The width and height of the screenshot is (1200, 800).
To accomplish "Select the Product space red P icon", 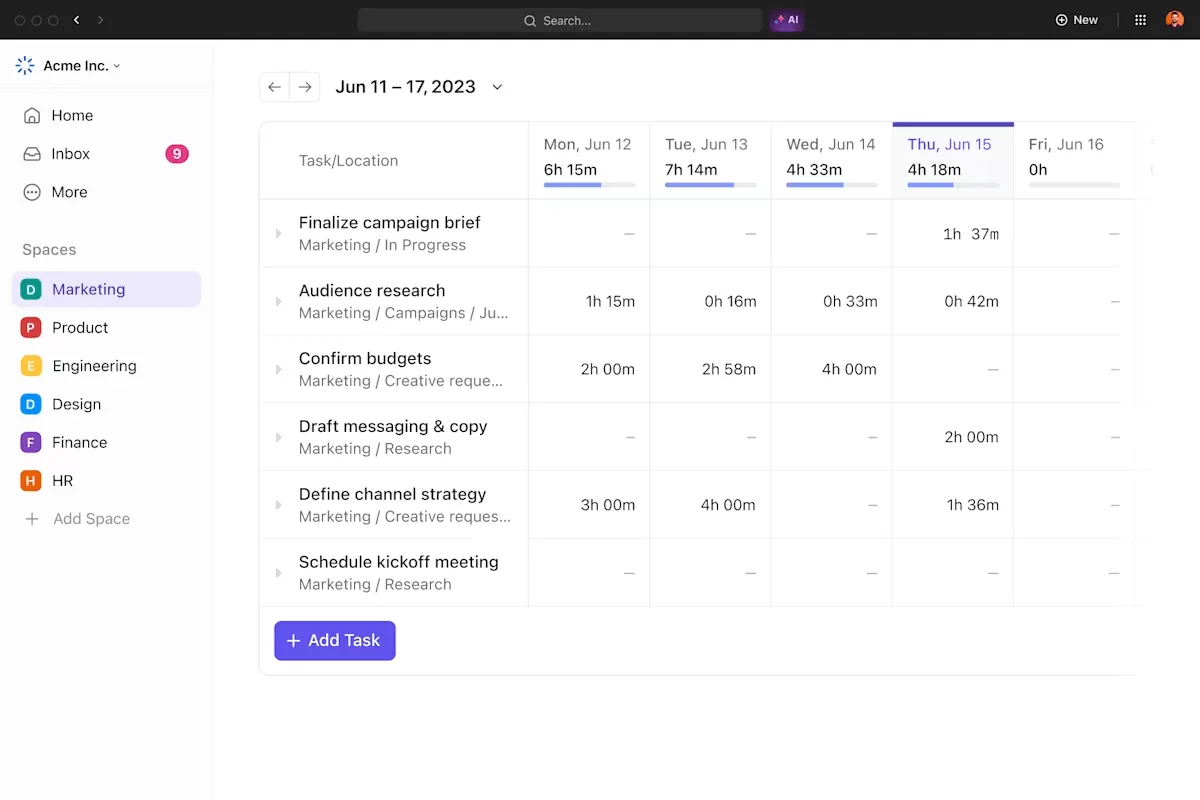I will click(x=31, y=328).
